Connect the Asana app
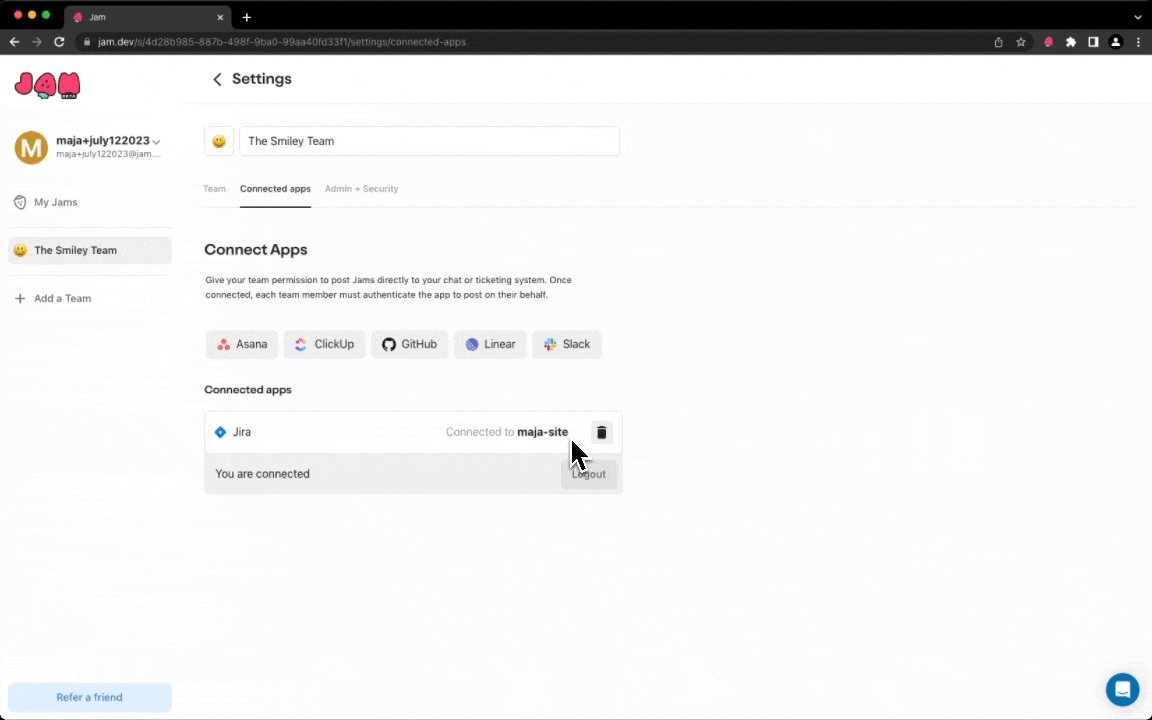 (x=242, y=344)
